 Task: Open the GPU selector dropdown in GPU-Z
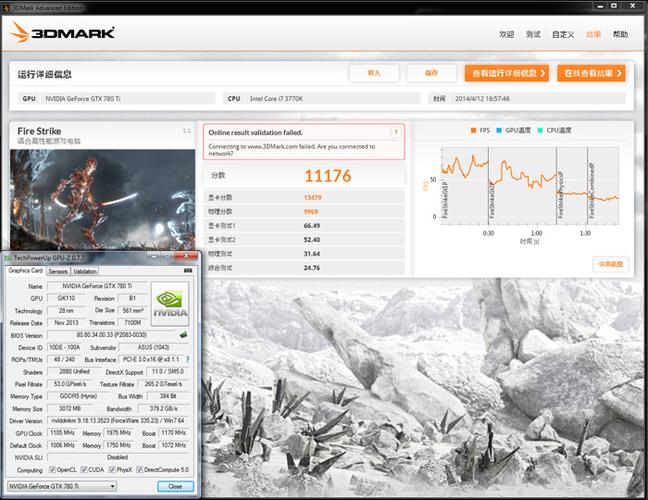point(62,486)
